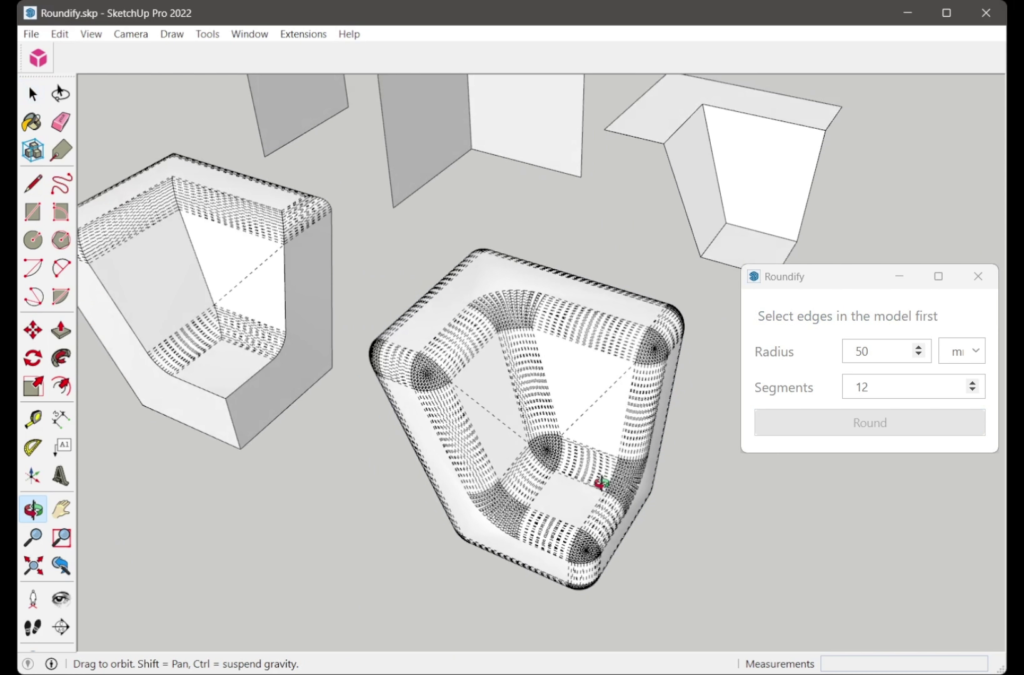
Task: Click the Radius input field showing 50
Action: pyautogui.click(x=886, y=351)
